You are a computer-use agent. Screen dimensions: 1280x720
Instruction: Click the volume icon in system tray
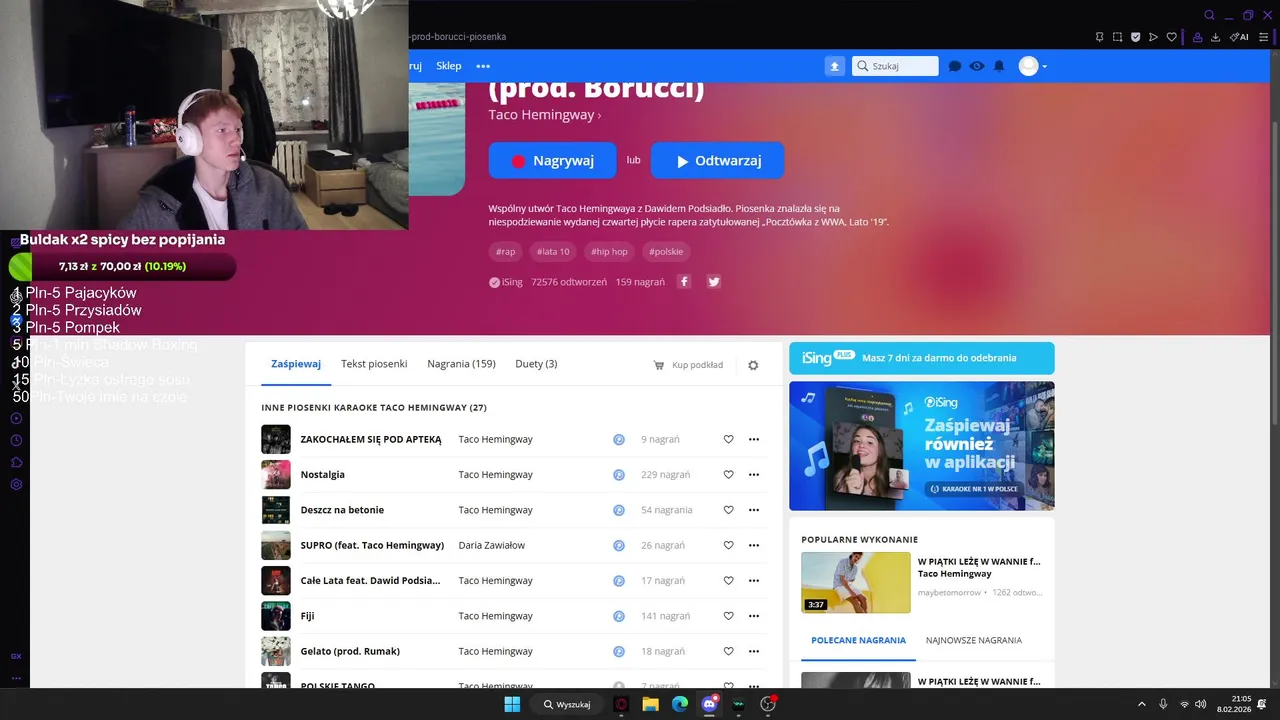point(1201,704)
